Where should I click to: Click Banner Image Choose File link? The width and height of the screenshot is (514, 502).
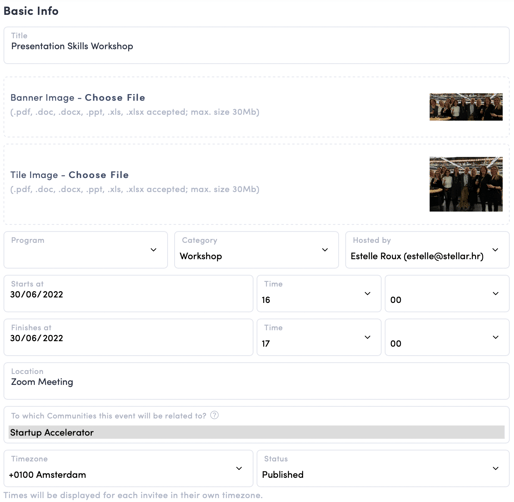[x=115, y=98]
